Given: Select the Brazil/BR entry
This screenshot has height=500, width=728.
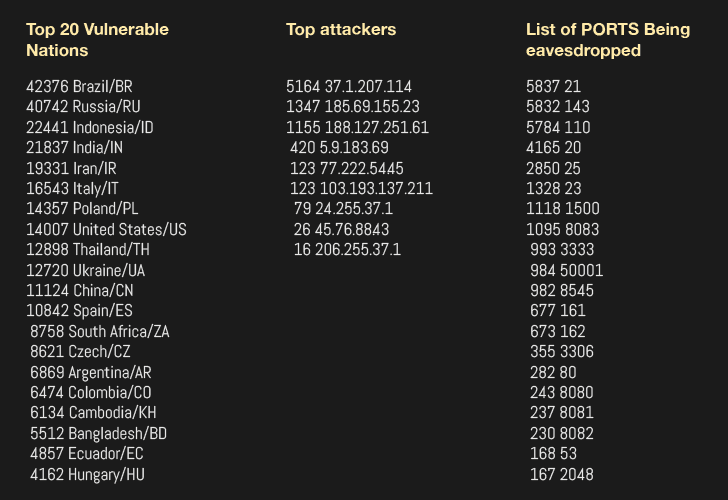Looking at the screenshot, I should tap(79, 86).
